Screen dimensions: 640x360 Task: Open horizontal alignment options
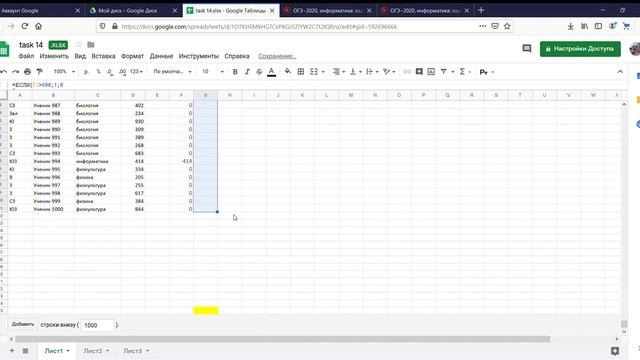point(338,72)
